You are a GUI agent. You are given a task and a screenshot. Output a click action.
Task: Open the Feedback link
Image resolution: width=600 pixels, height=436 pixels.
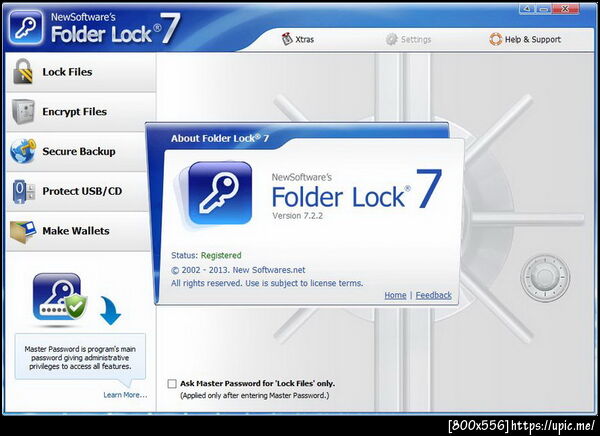pos(434,295)
